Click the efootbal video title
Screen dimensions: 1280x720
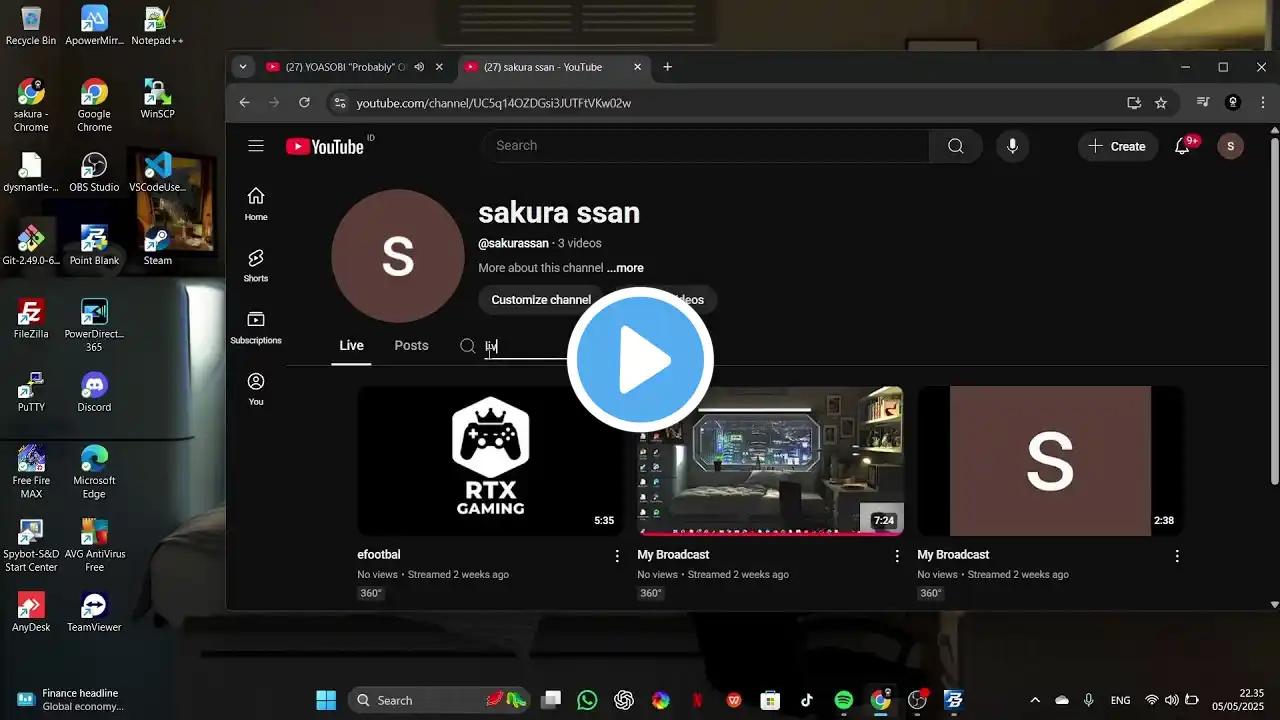point(379,555)
